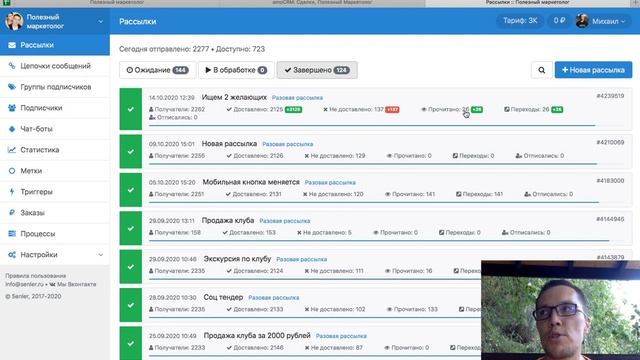Switch to amoCRM browser tab
The height and width of the screenshot is (360, 640).
[x=322, y=2]
